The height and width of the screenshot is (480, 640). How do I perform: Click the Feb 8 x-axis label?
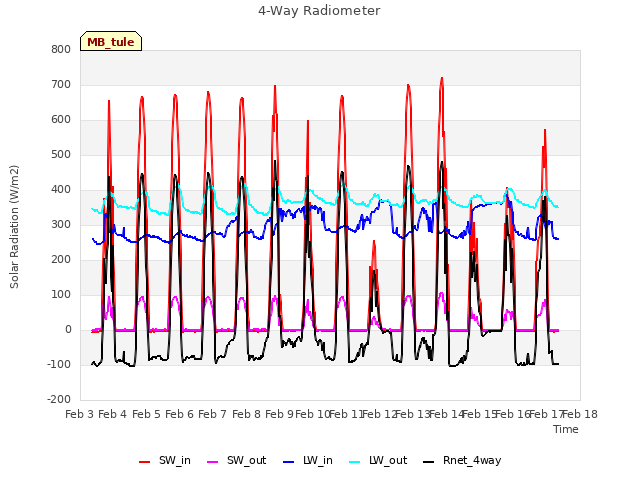tap(246, 414)
